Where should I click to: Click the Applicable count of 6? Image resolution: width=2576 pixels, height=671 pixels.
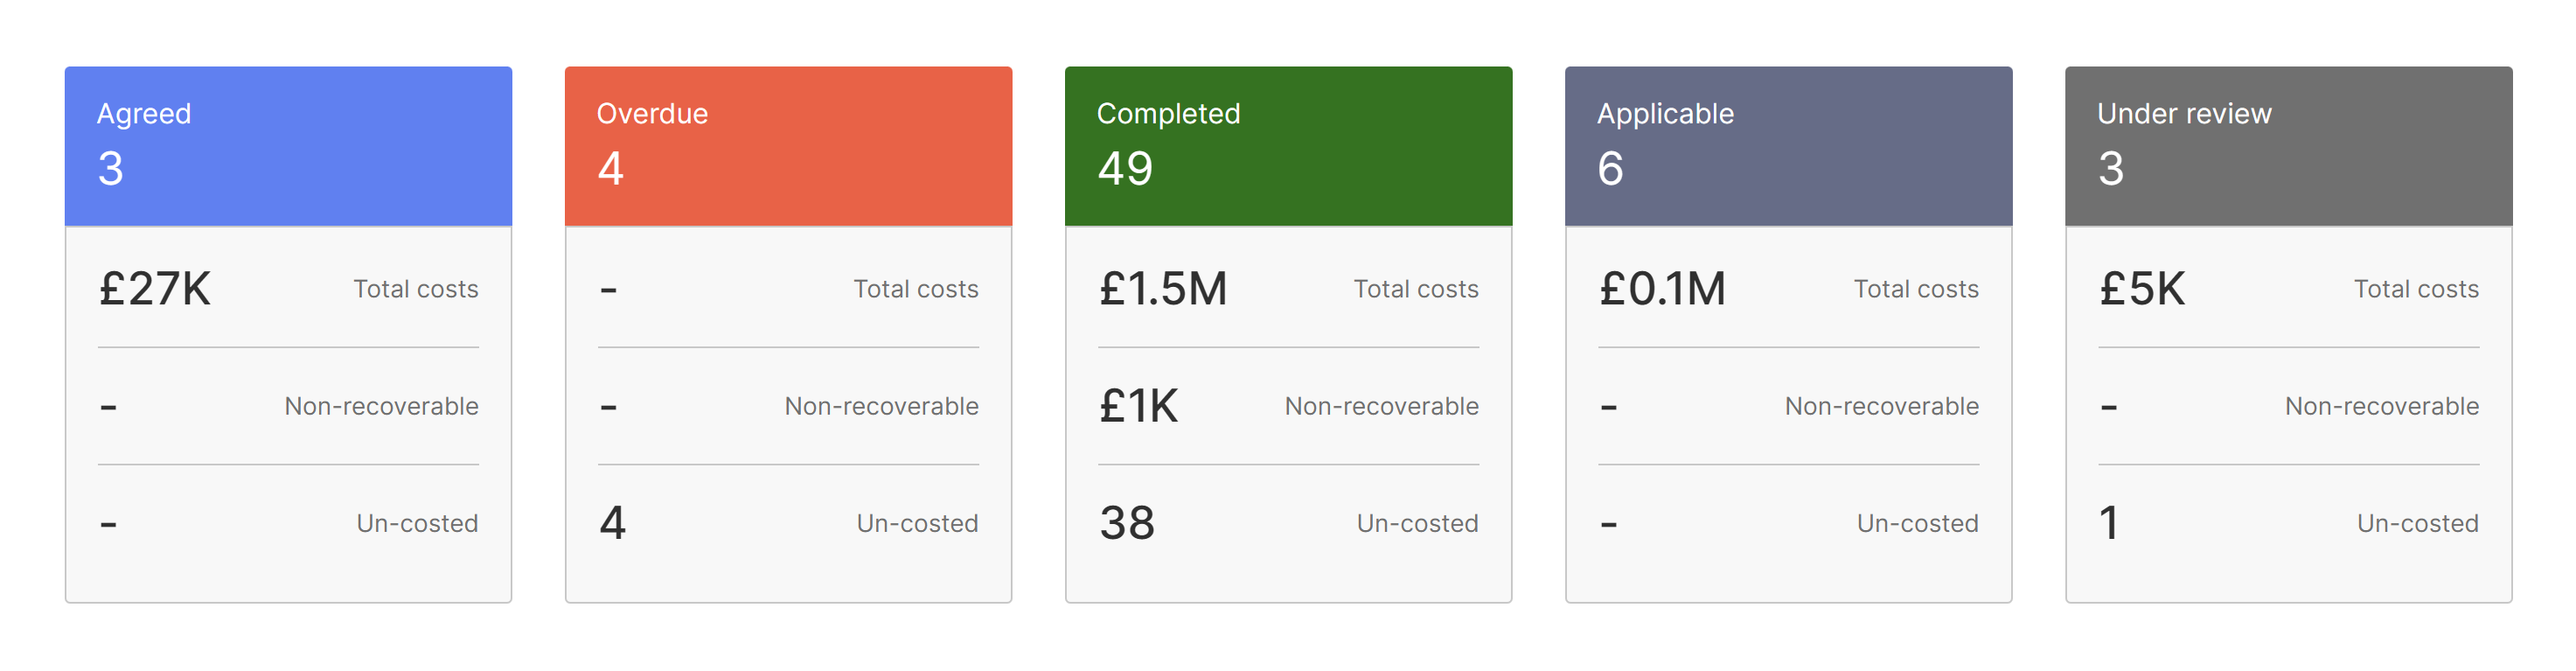tap(1610, 168)
